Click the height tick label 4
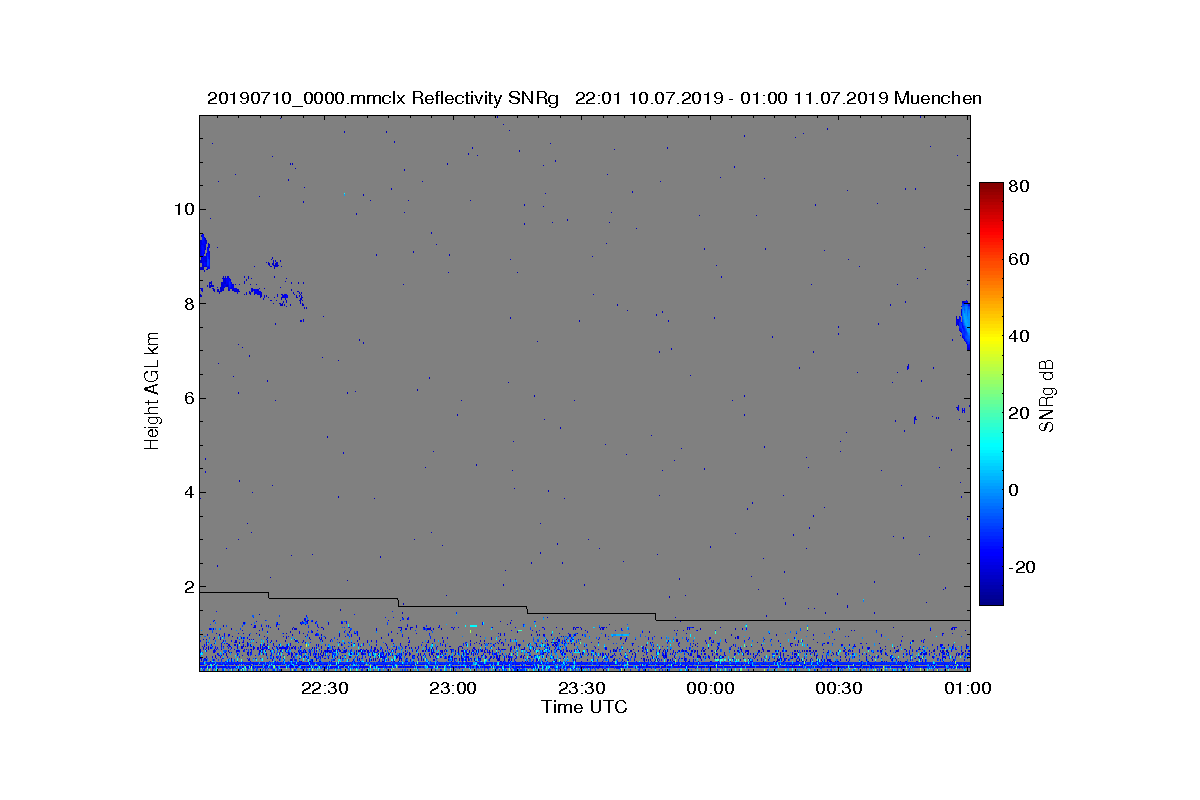This screenshot has height=800, width=1200. pos(187,492)
